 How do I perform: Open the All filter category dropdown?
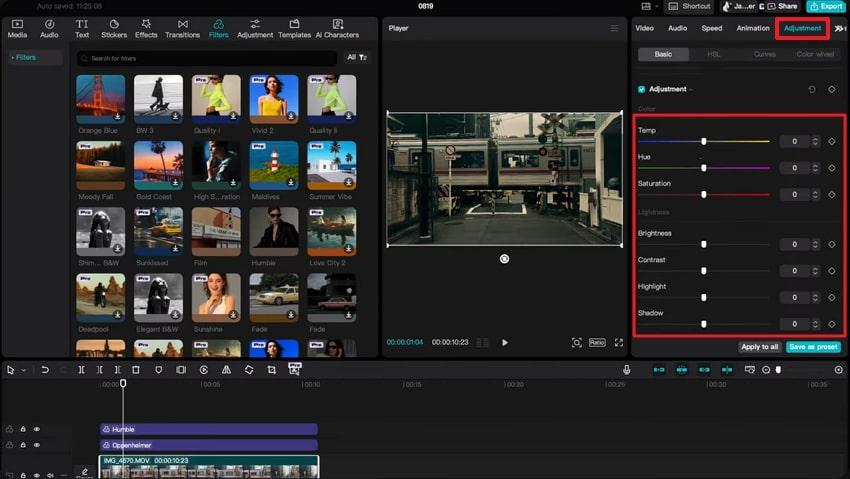357,57
